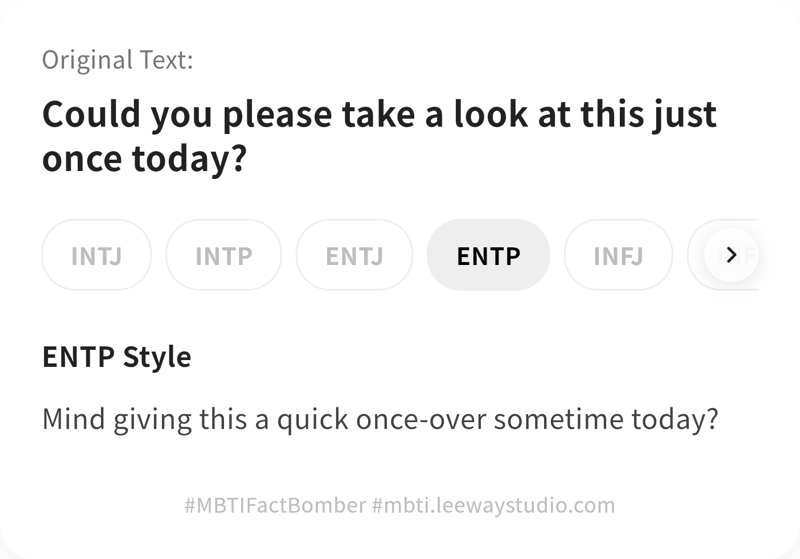Choose the ENTJ personality chip

point(354,255)
